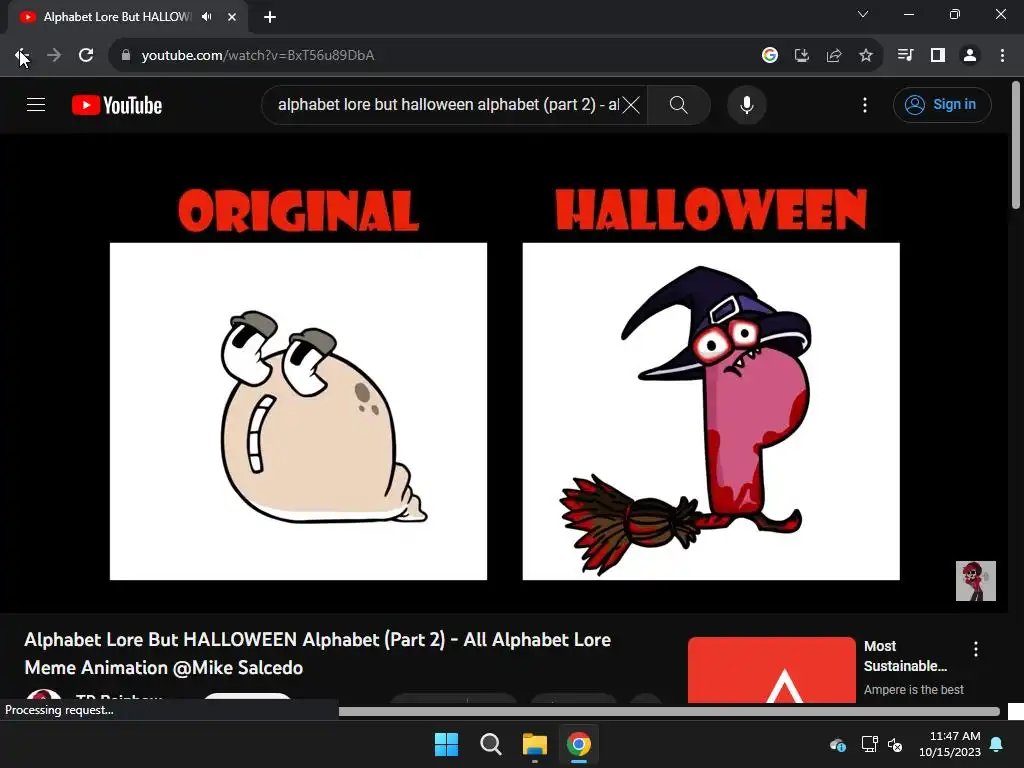
Task: Click the 'Ampere is the best' ad text
Action: (914, 690)
